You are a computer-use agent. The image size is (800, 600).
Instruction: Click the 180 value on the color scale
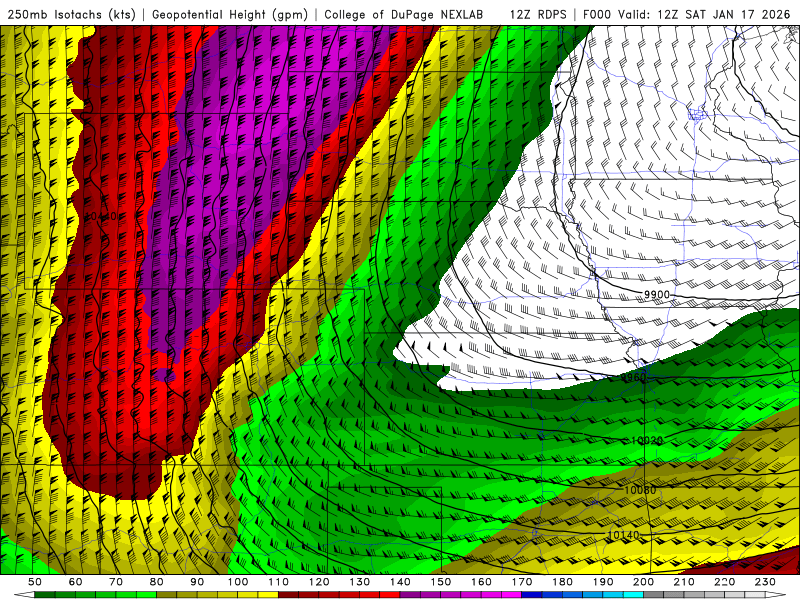click(562, 582)
